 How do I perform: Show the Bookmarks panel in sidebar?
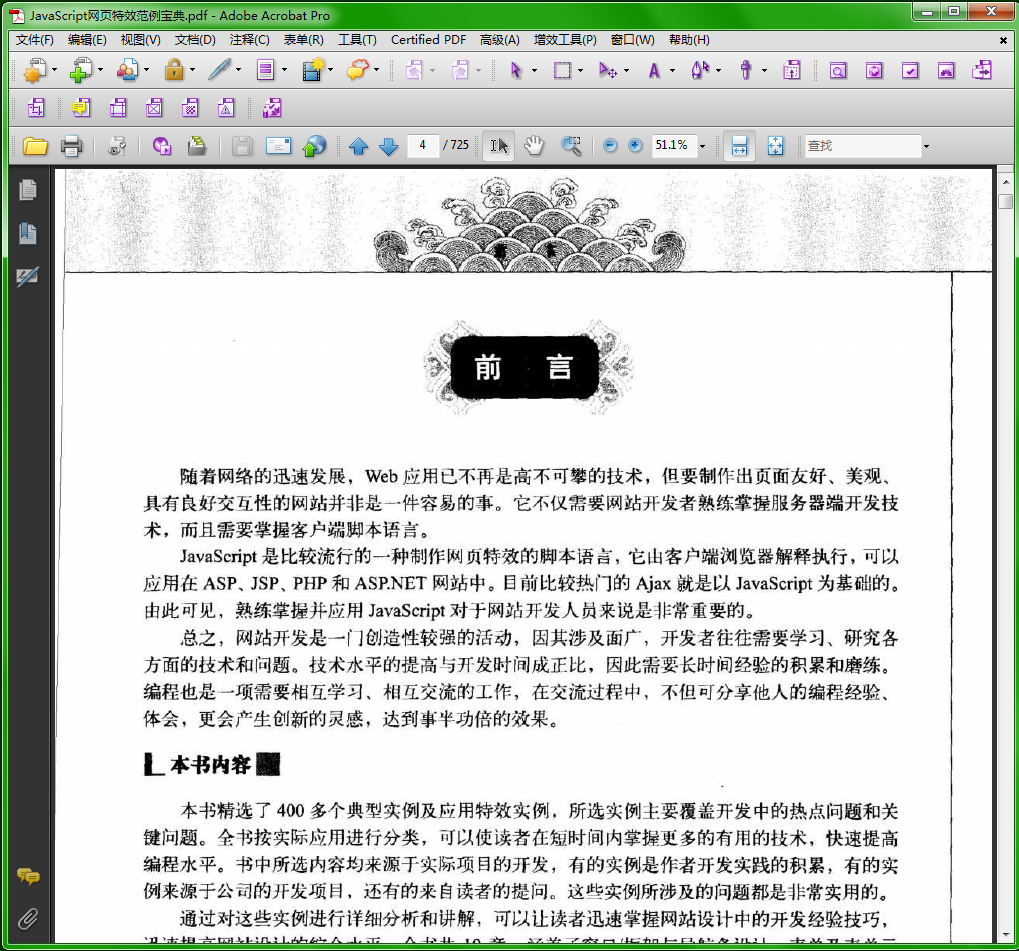[x=28, y=233]
